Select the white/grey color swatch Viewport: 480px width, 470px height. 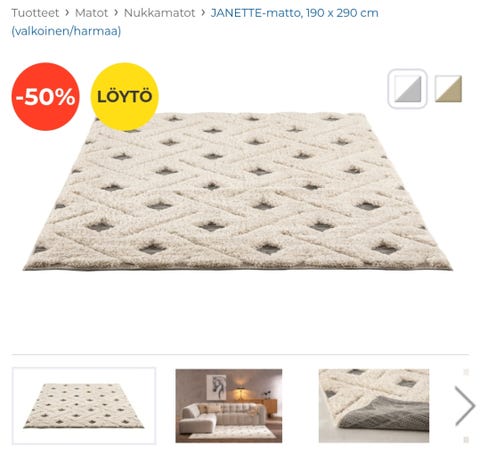click(407, 89)
